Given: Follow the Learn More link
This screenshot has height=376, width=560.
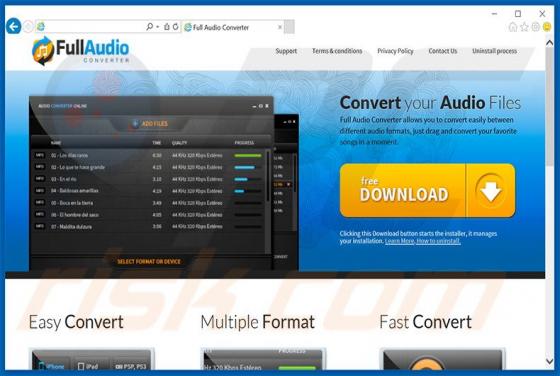Looking at the screenshot, I should pyautogui.click(x=400, y=241).
